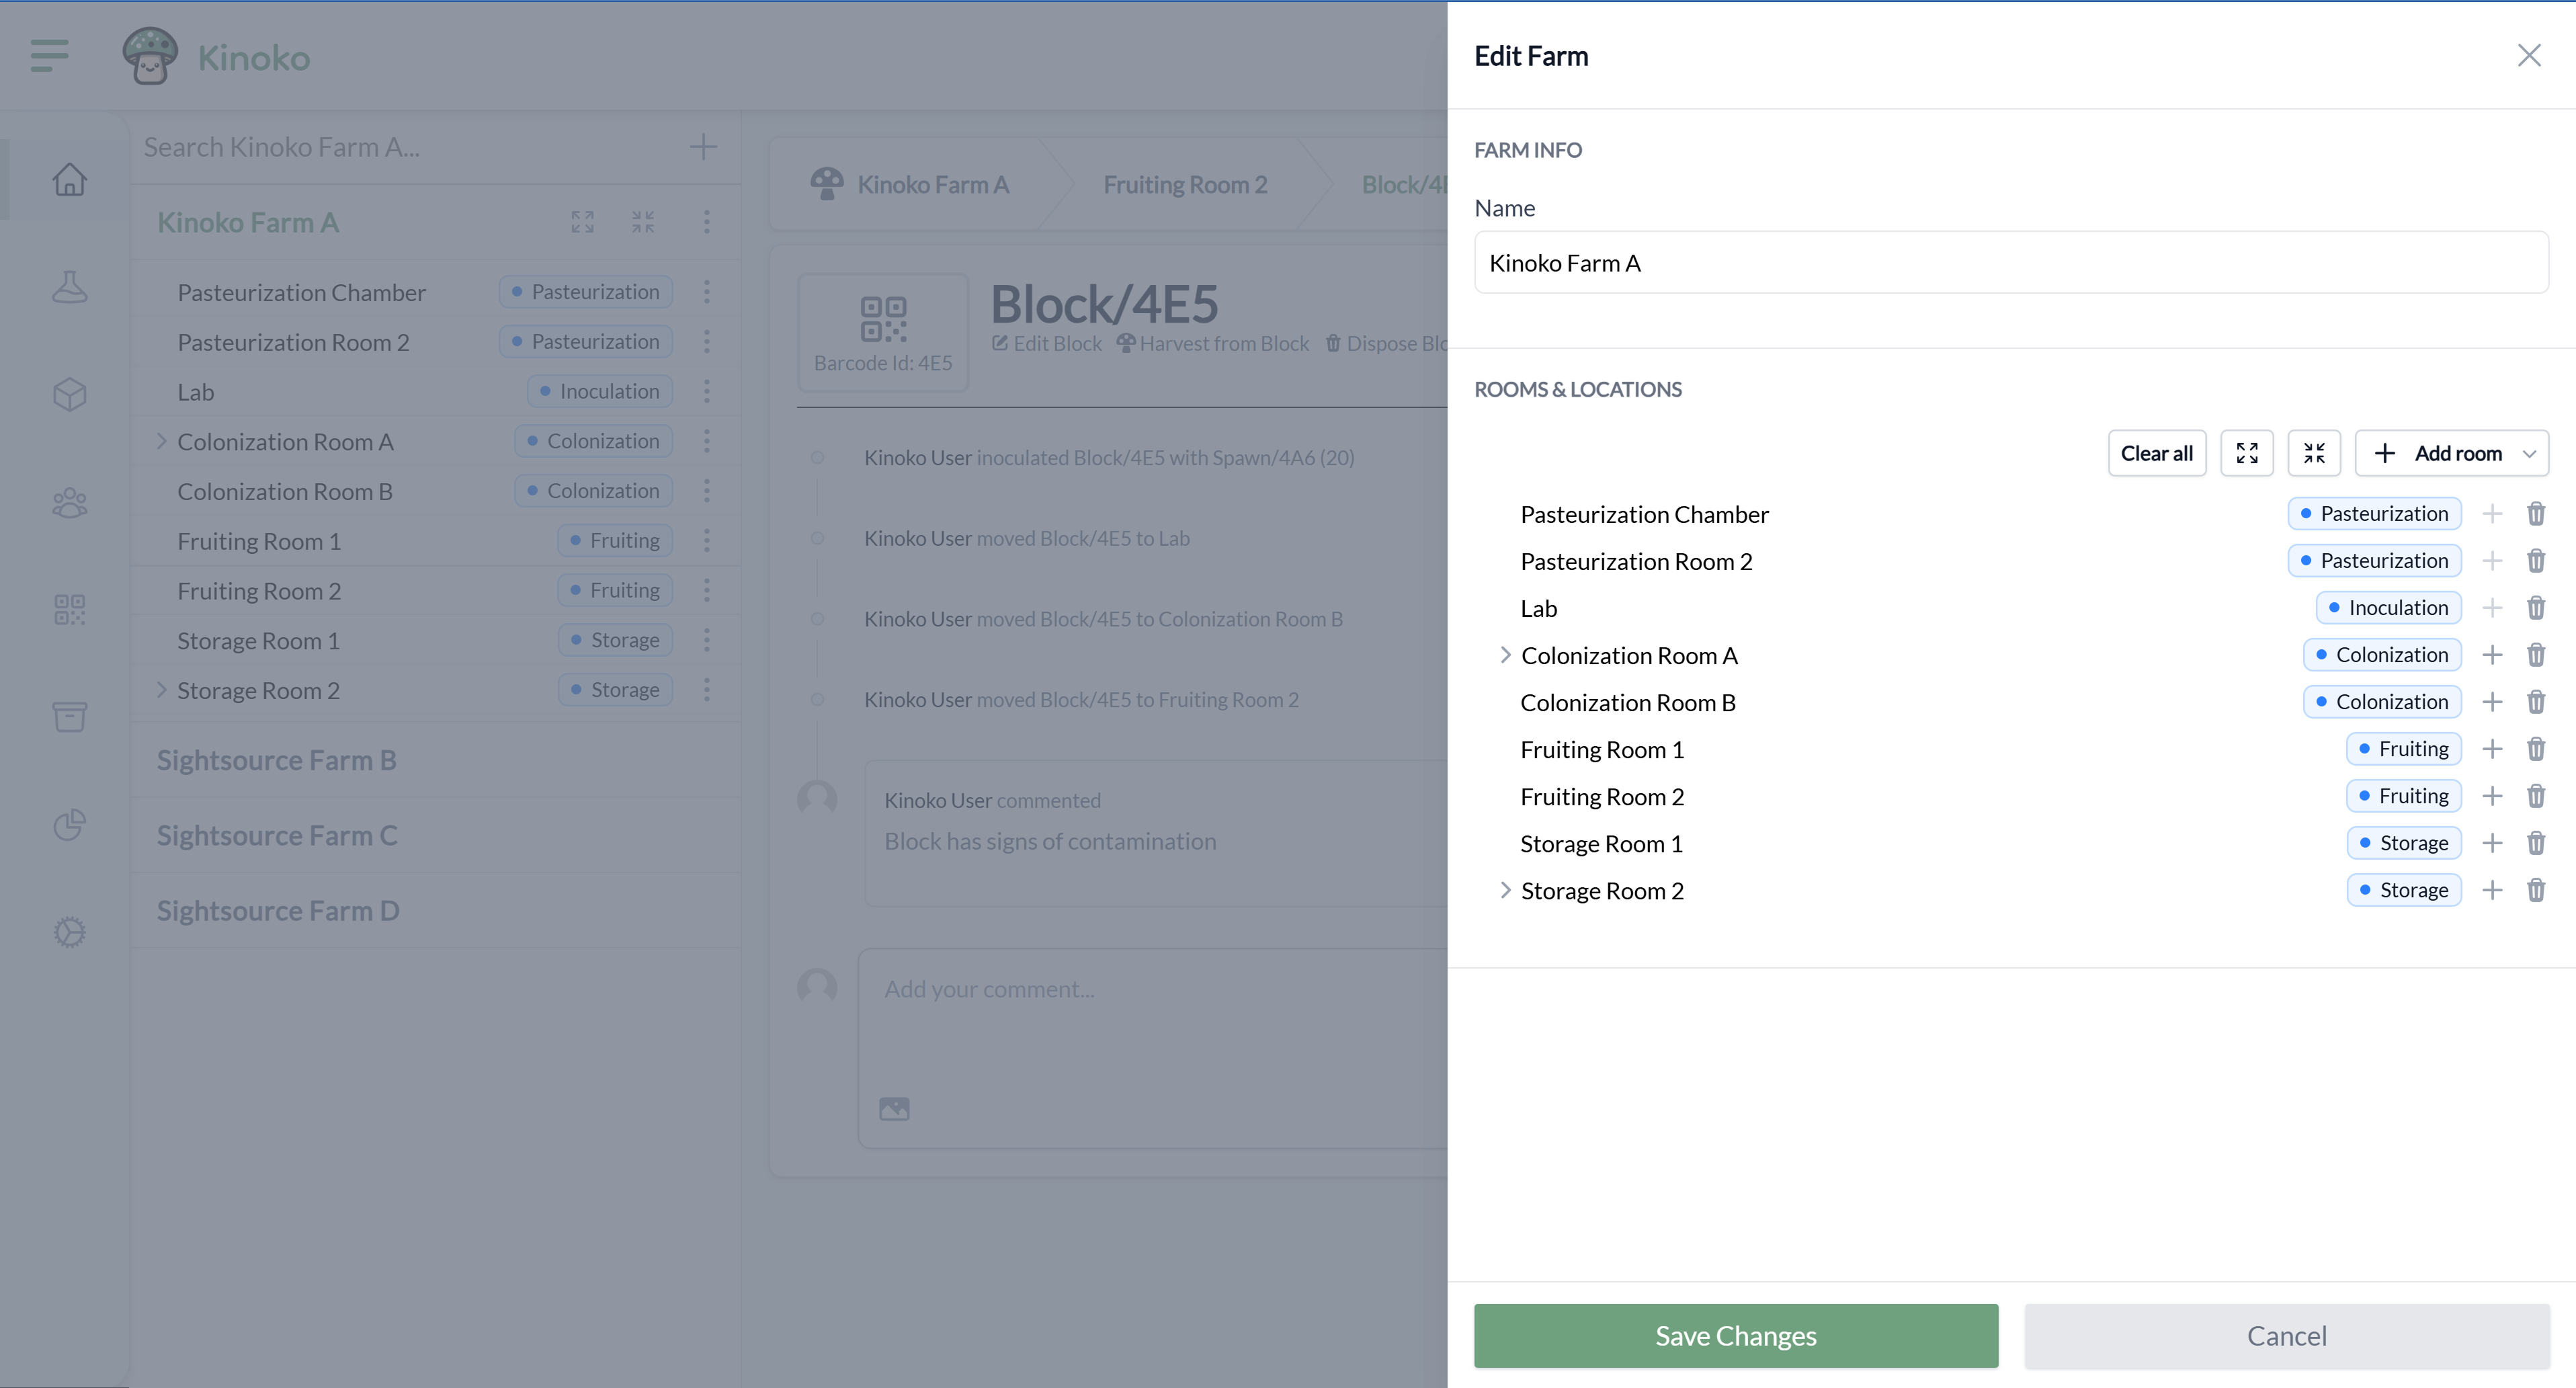Add sub-location to Fruiting Room 1

pos(2491,749)
